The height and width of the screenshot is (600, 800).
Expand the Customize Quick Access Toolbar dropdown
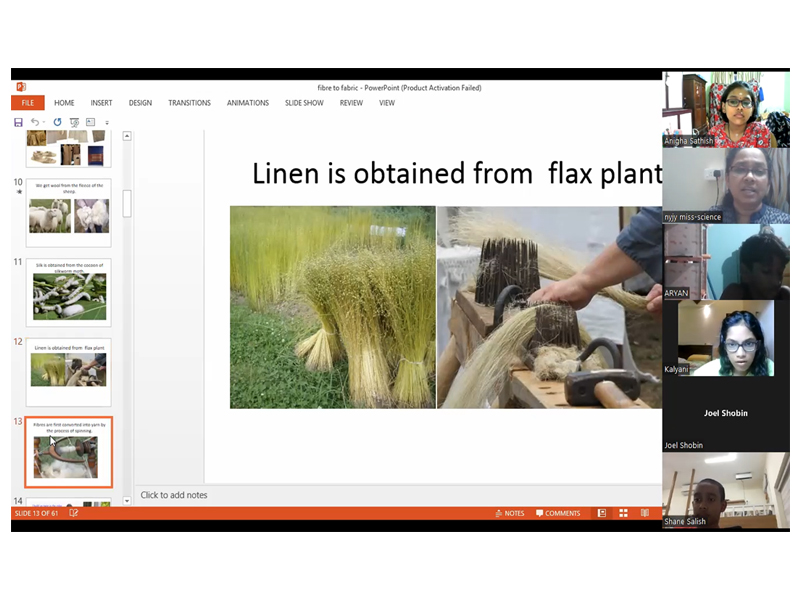click(x=107, y=123)
